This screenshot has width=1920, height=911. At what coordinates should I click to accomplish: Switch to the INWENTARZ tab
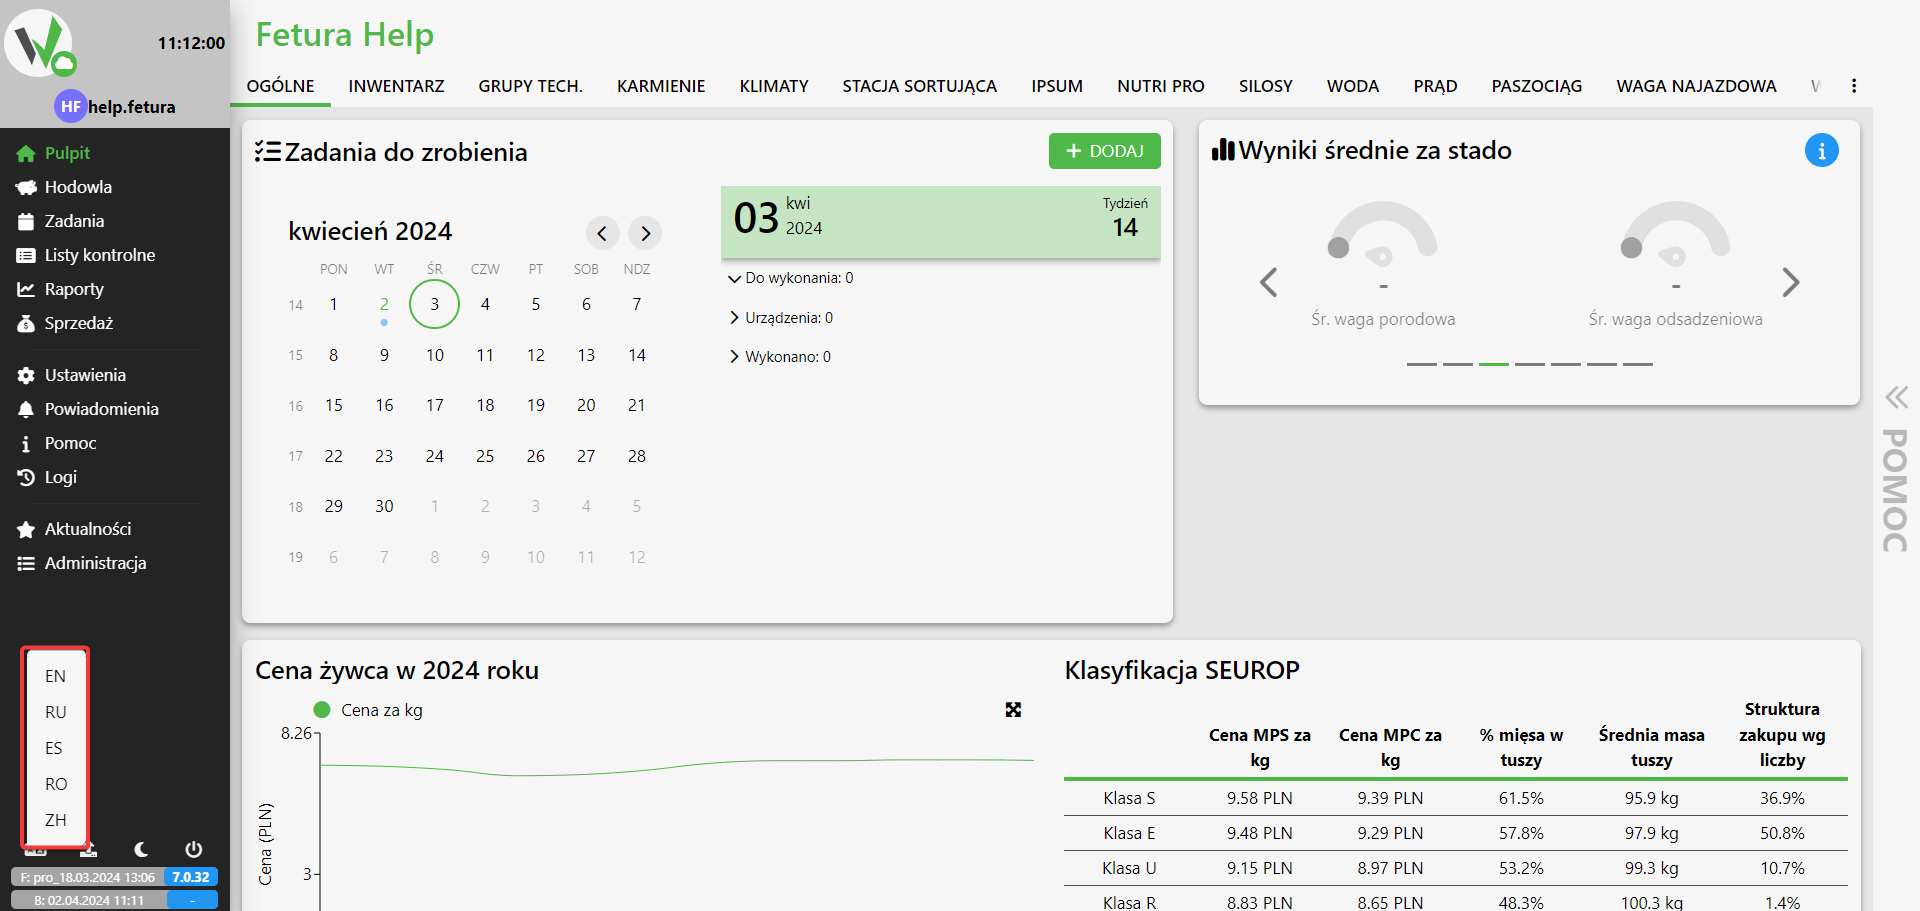coord(396,86)
